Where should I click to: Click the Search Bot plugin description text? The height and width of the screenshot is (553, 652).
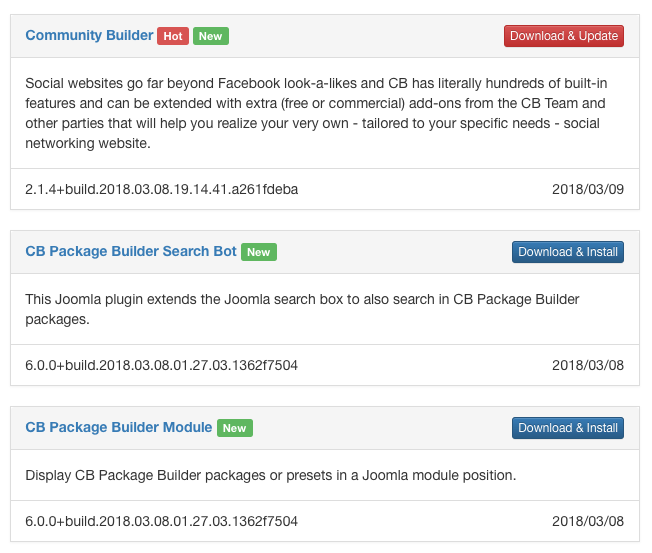302,309
